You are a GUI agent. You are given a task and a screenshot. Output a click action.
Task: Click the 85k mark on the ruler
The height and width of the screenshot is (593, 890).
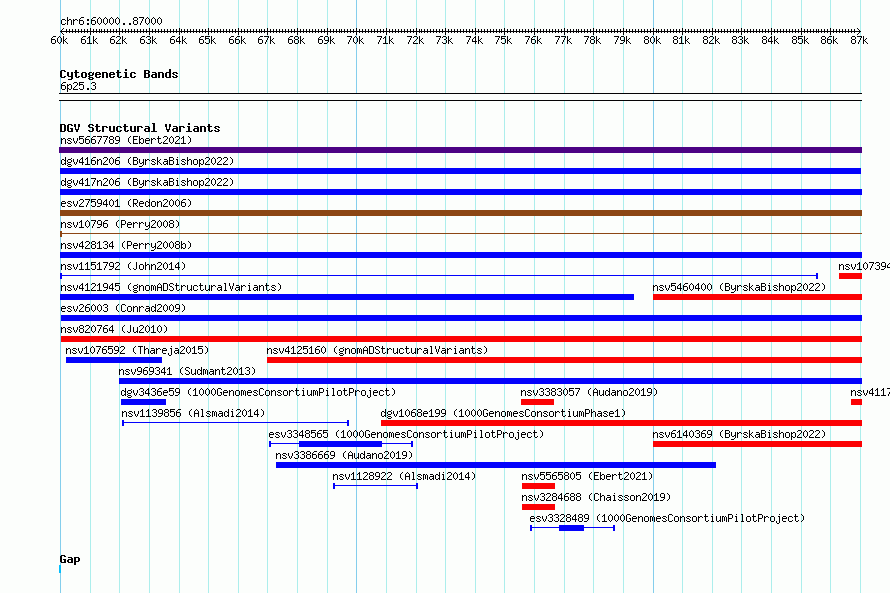(x=800, y=40)
